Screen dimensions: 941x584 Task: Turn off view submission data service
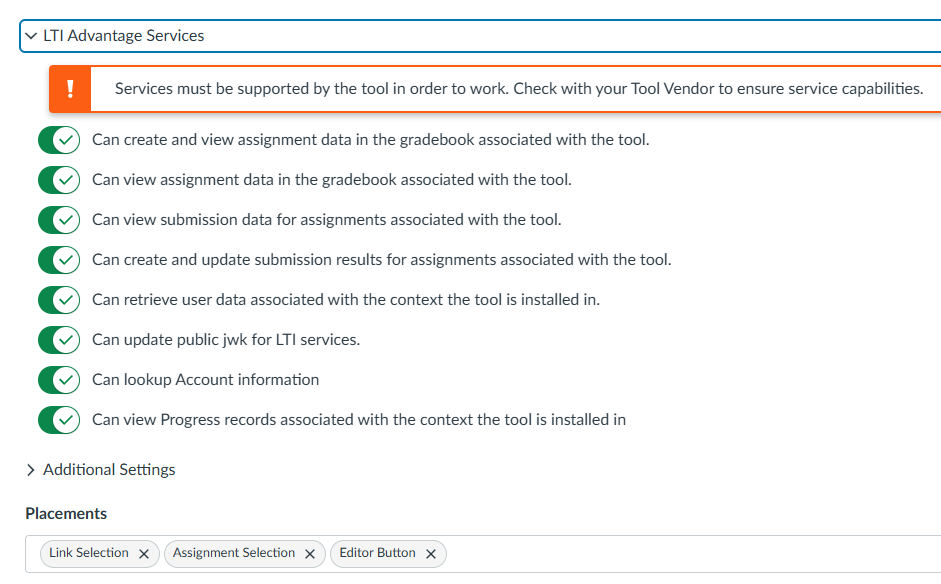point(59,220)
